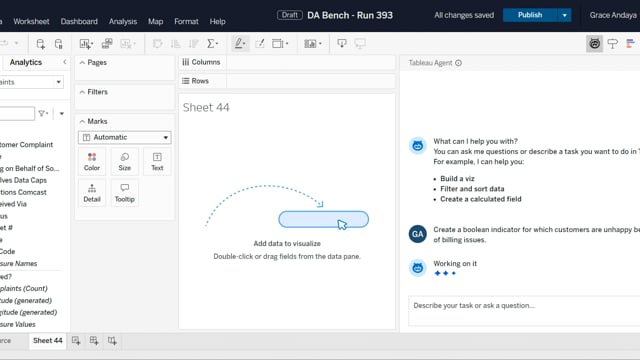Switch to the Analytics tab
Screen dimensions: 640x360
26,62
